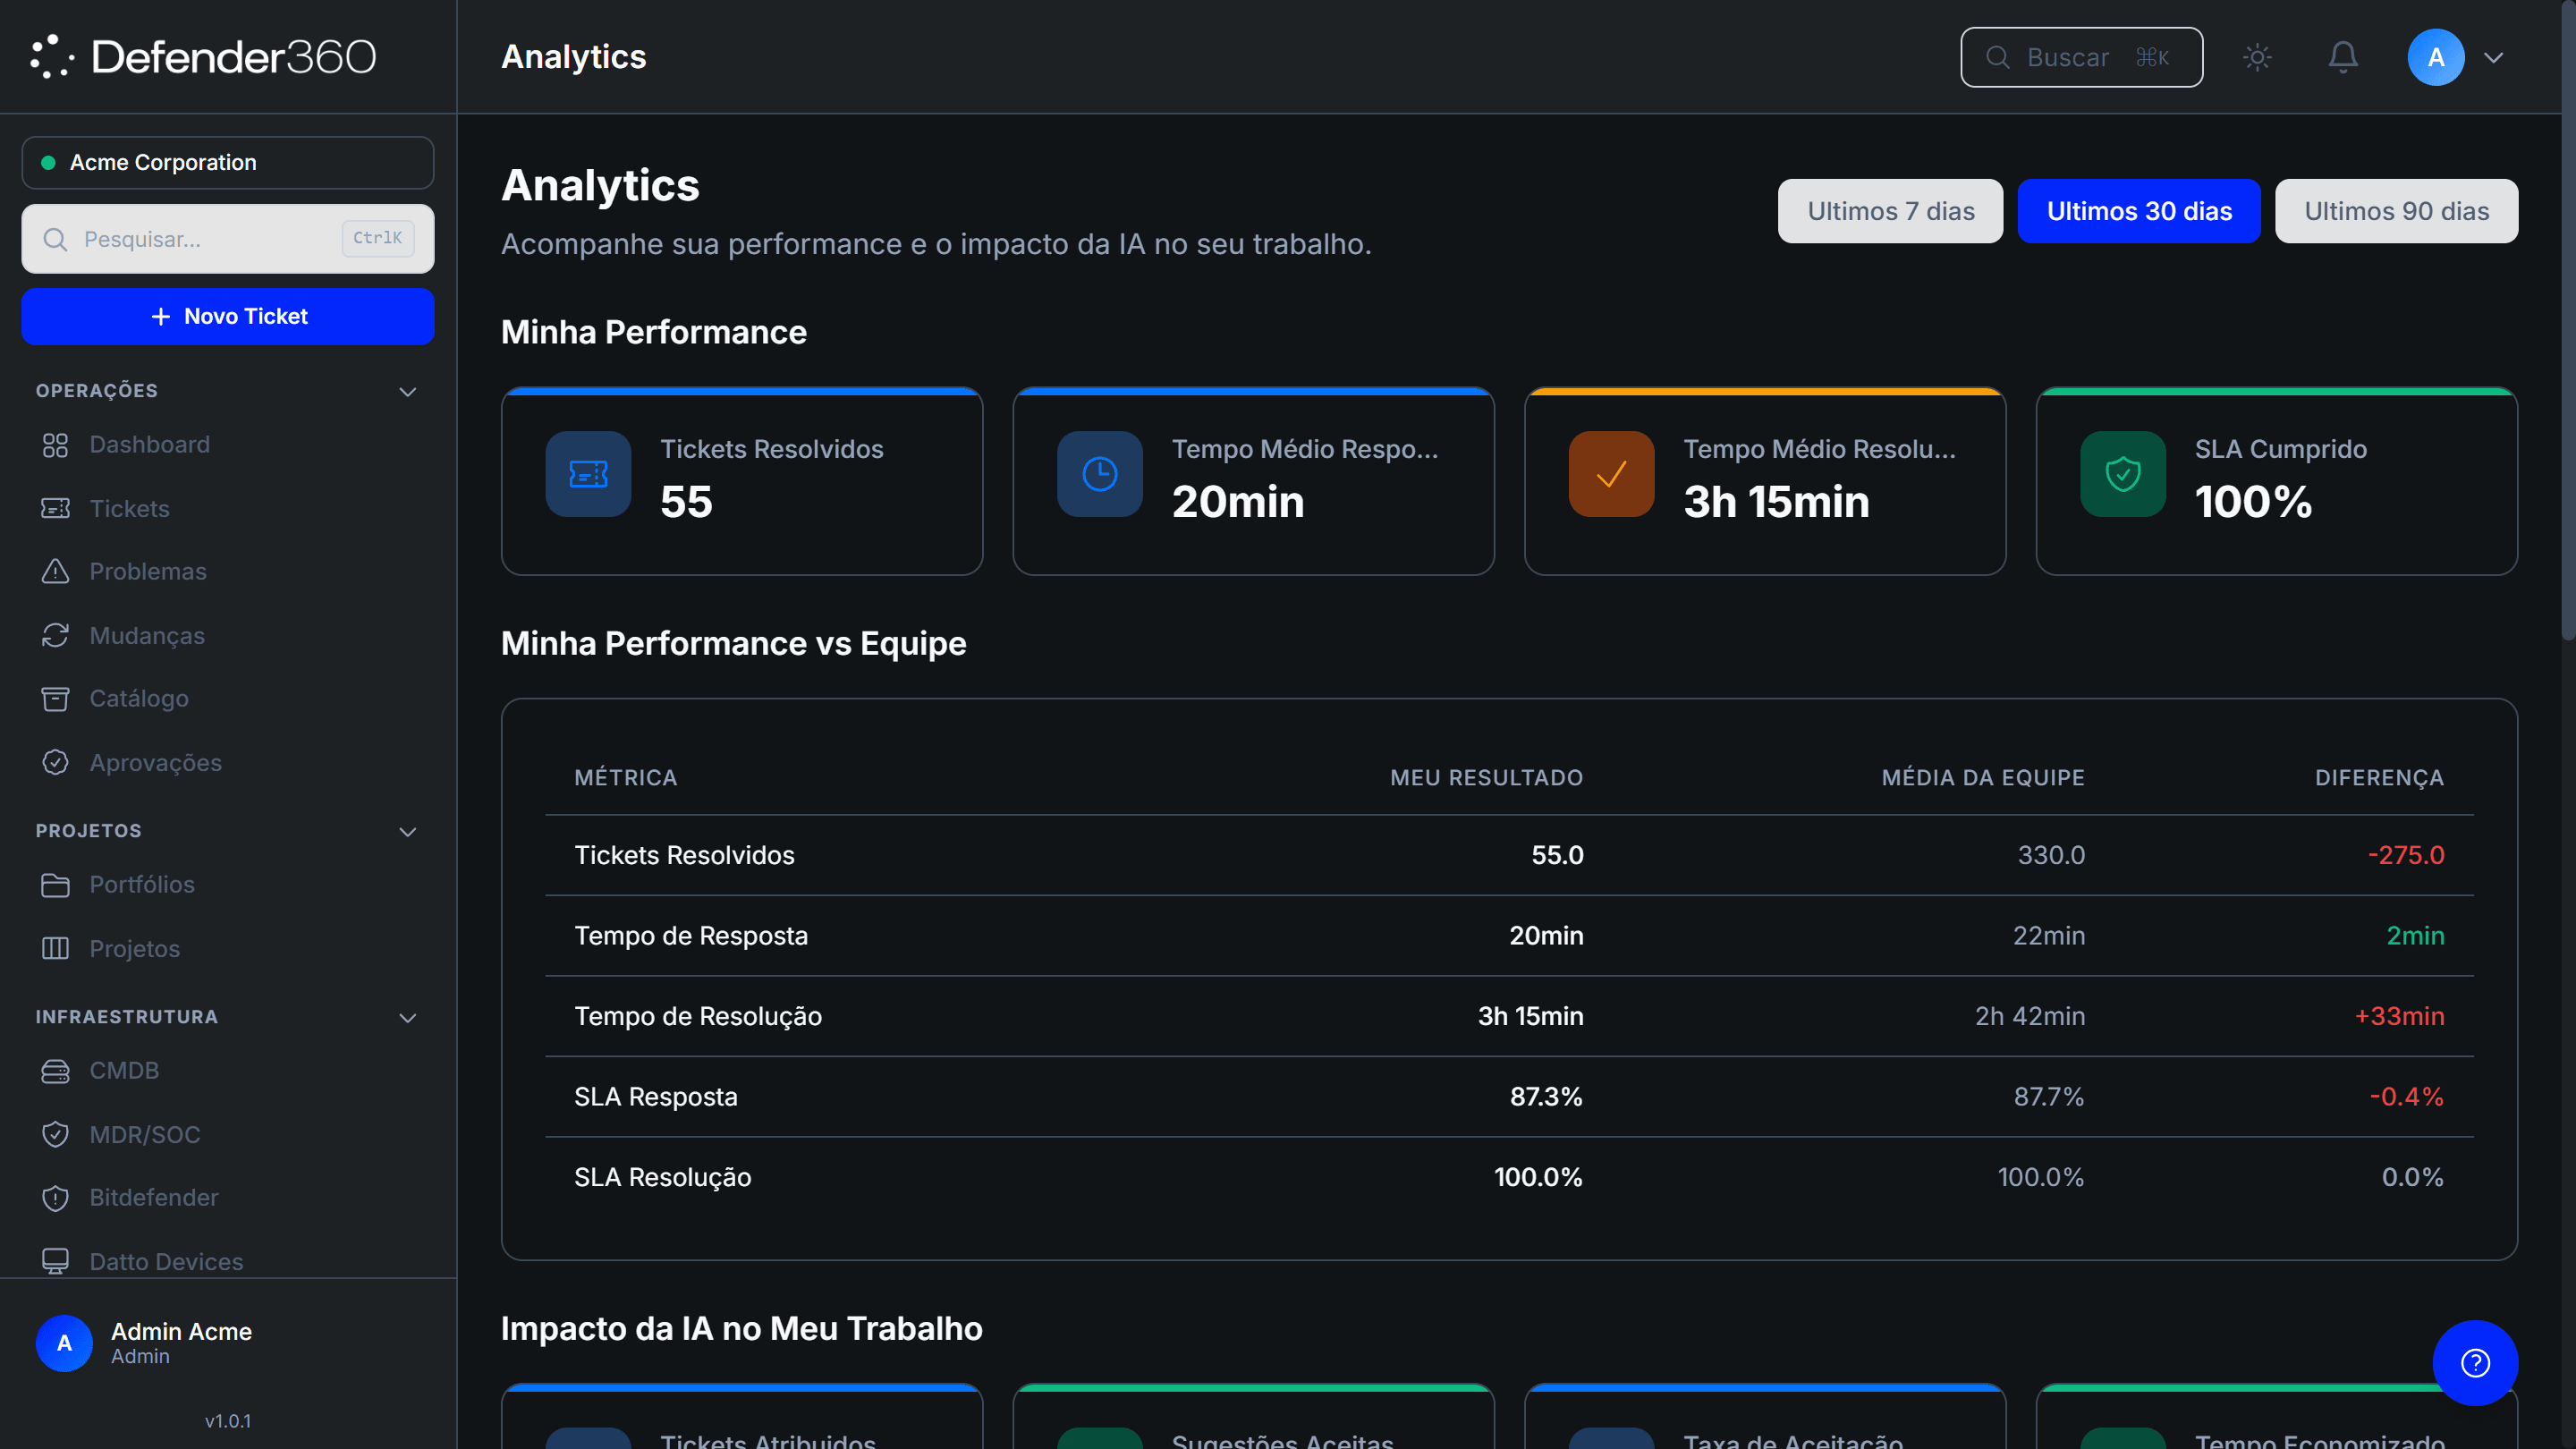This screenshot has height=1449, width=2576.
Task: Select the Tempo de Resposta row label
Action: pos(691,936)
